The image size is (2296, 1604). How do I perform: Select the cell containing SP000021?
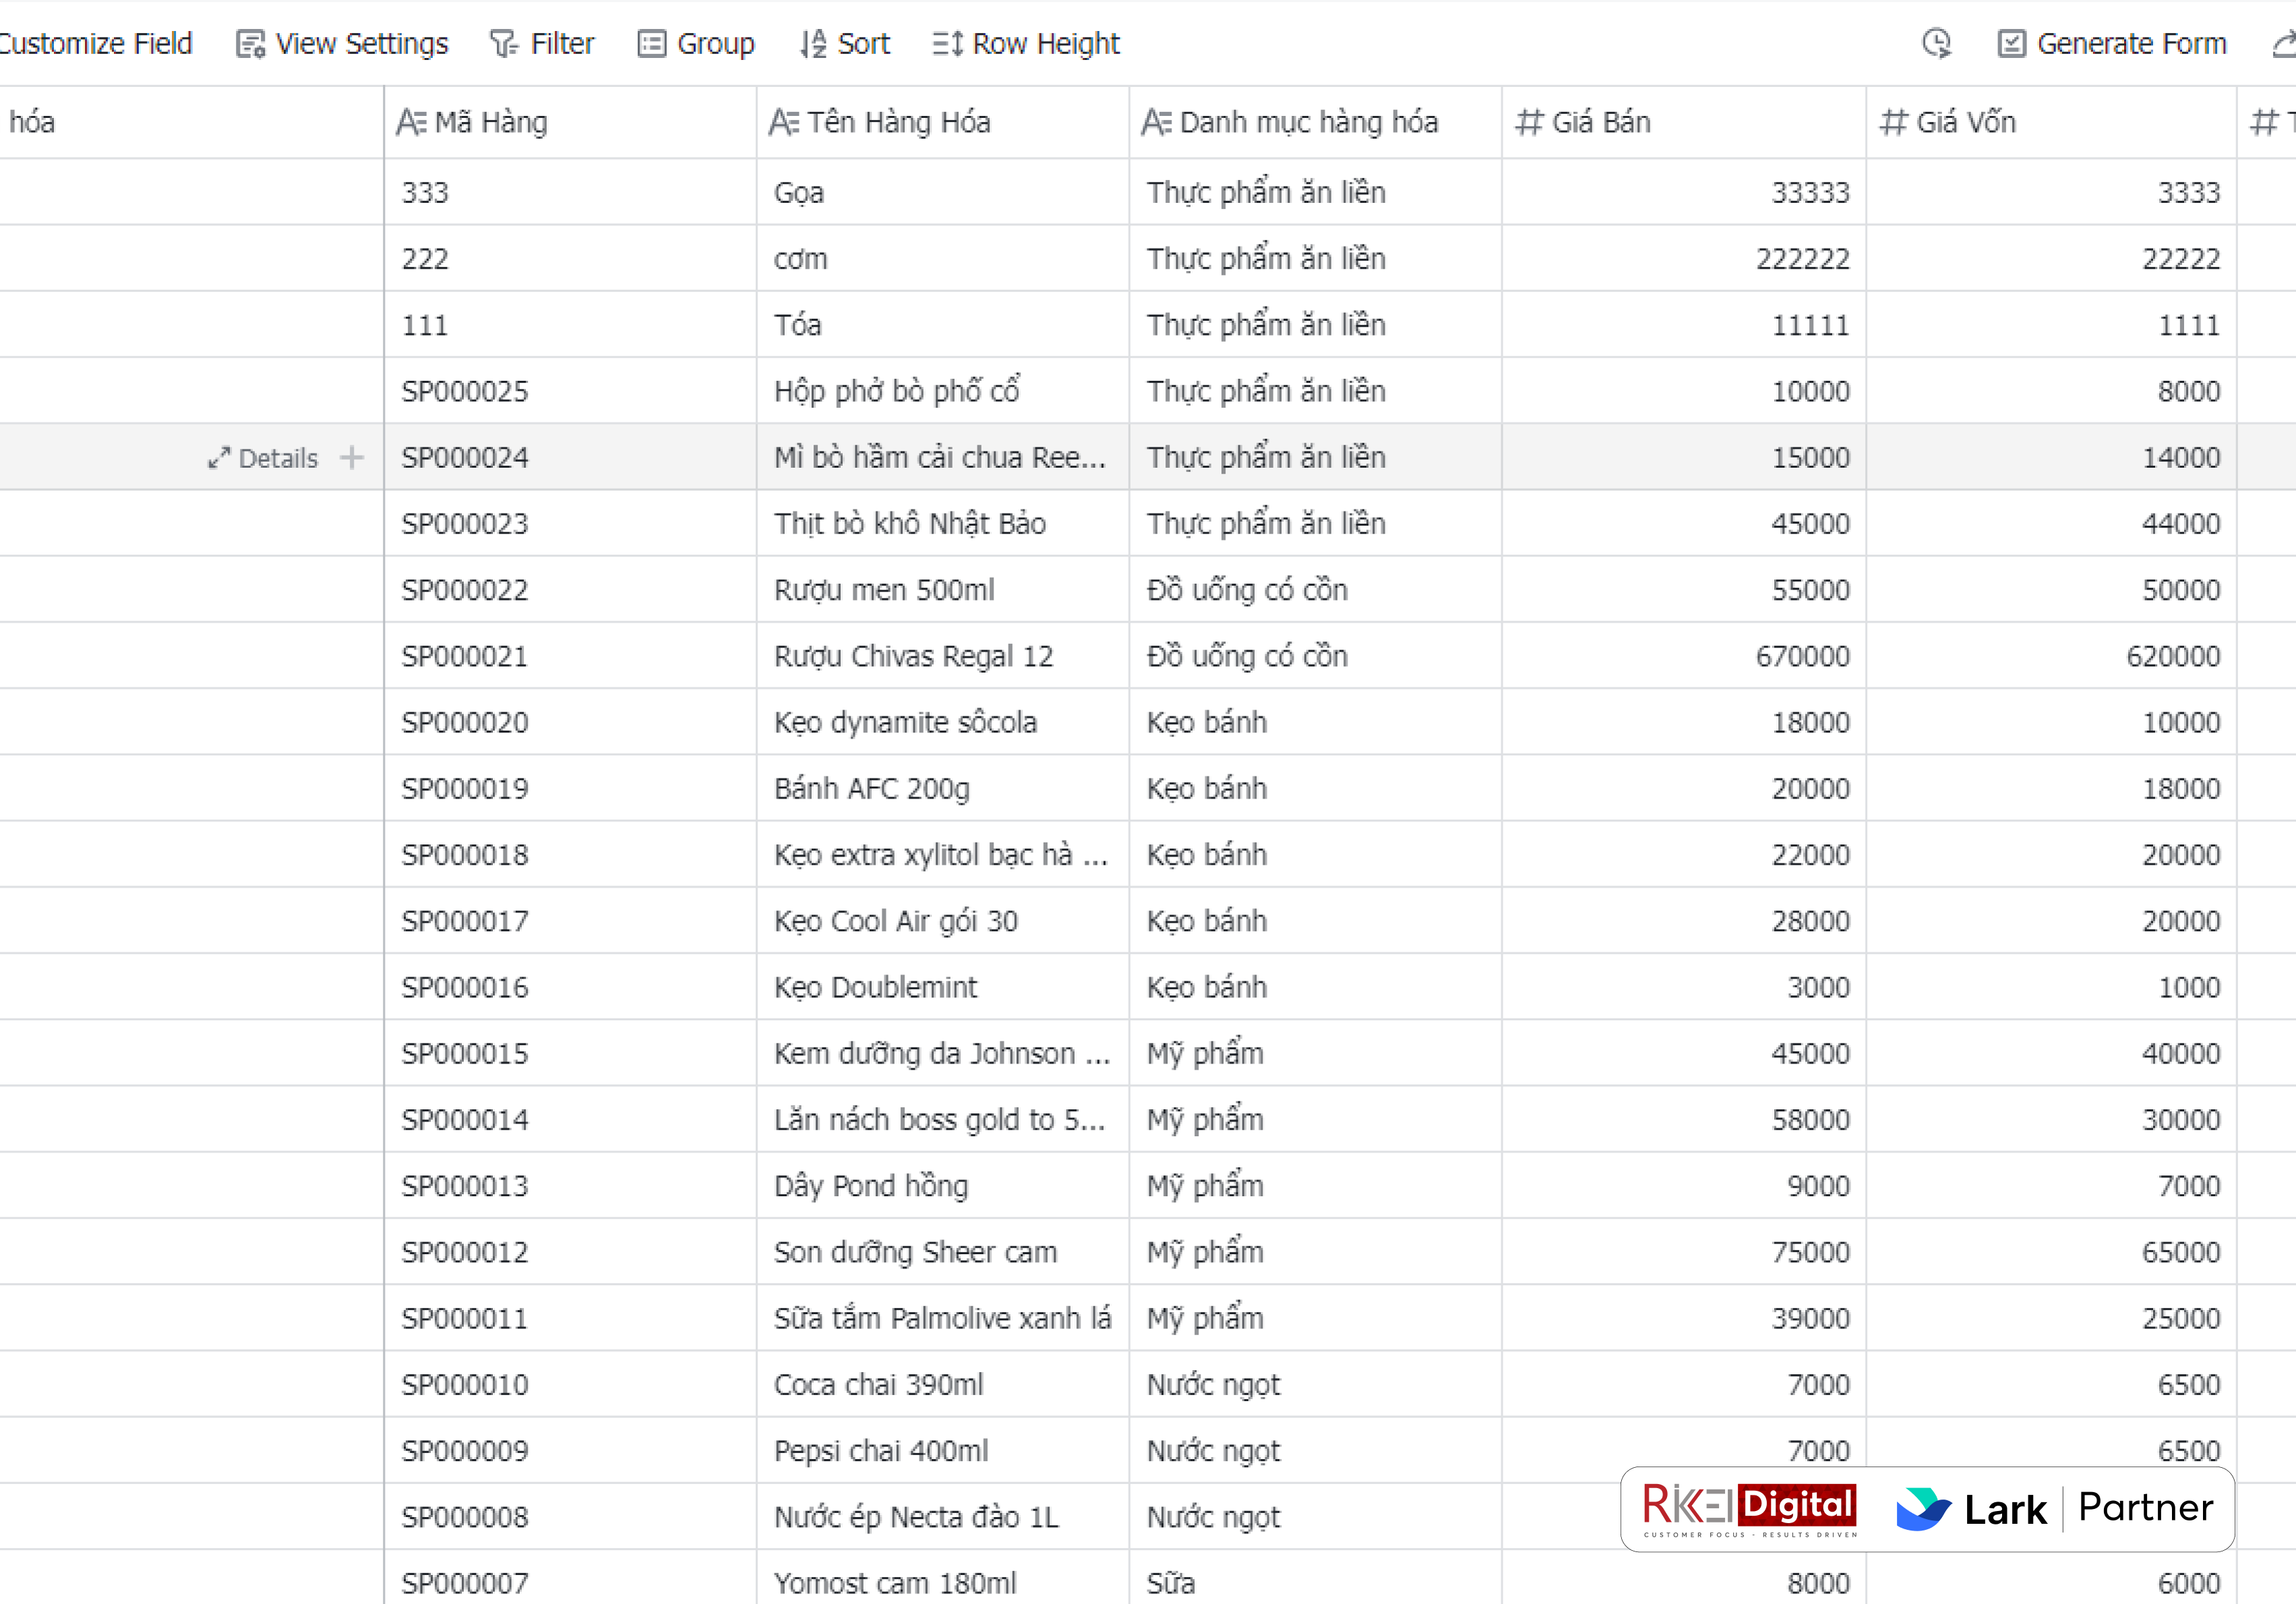(465, 656)
